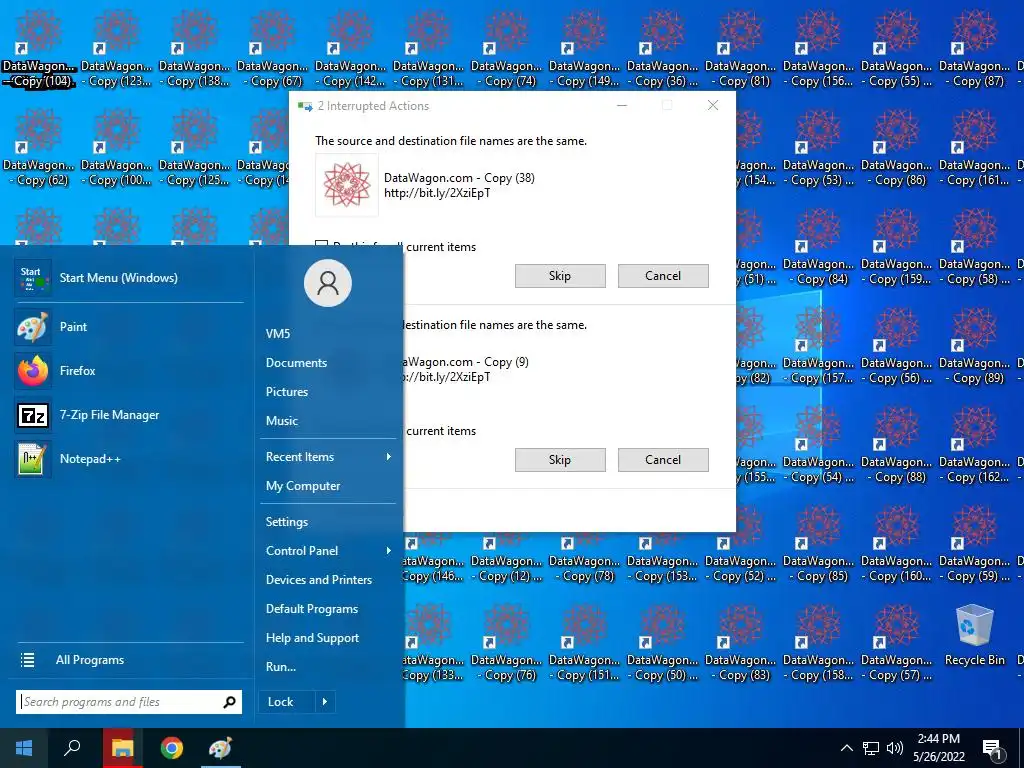Image resolution: width=1024 pixels, height=768 pixels.
Task: Select DataWagon Copy (62) desktop shortcut
Action: pyautogui.click(x=38, y=146)
